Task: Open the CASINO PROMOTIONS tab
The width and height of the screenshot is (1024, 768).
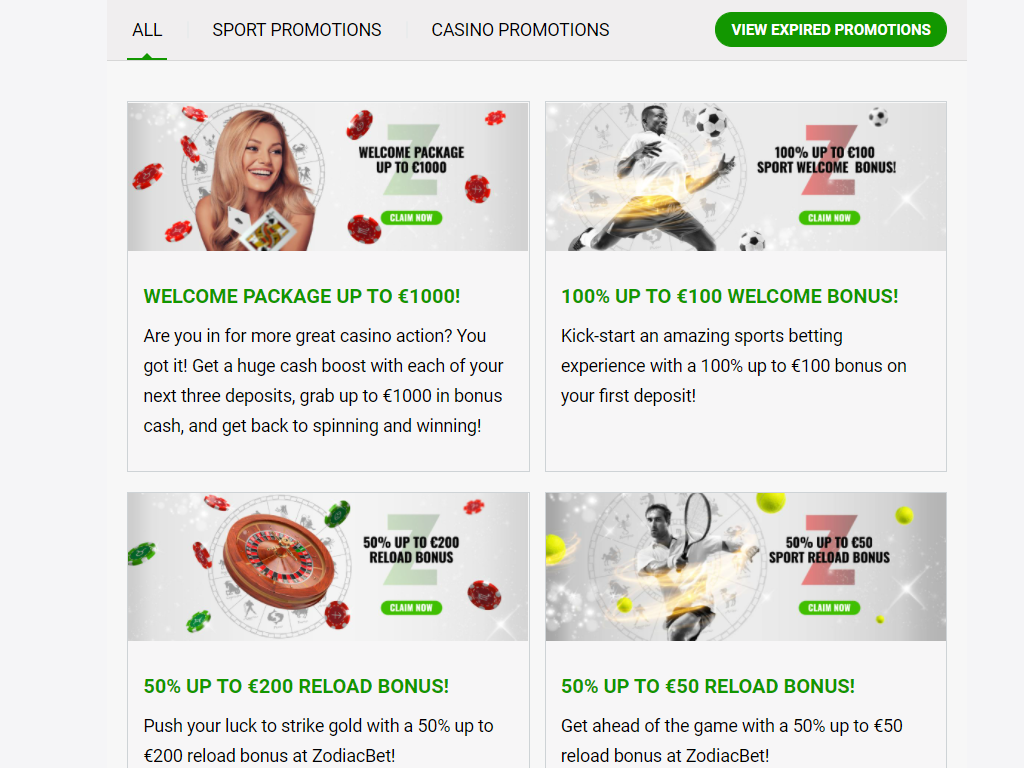Action: pos(520,30)
